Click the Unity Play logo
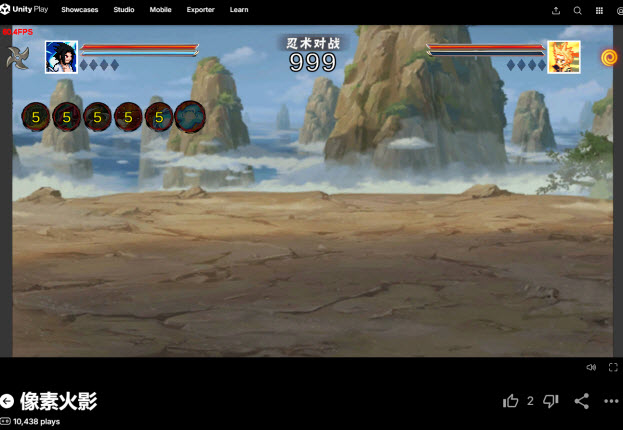Viewport: 623px width, 430px height. pos(24,10)
